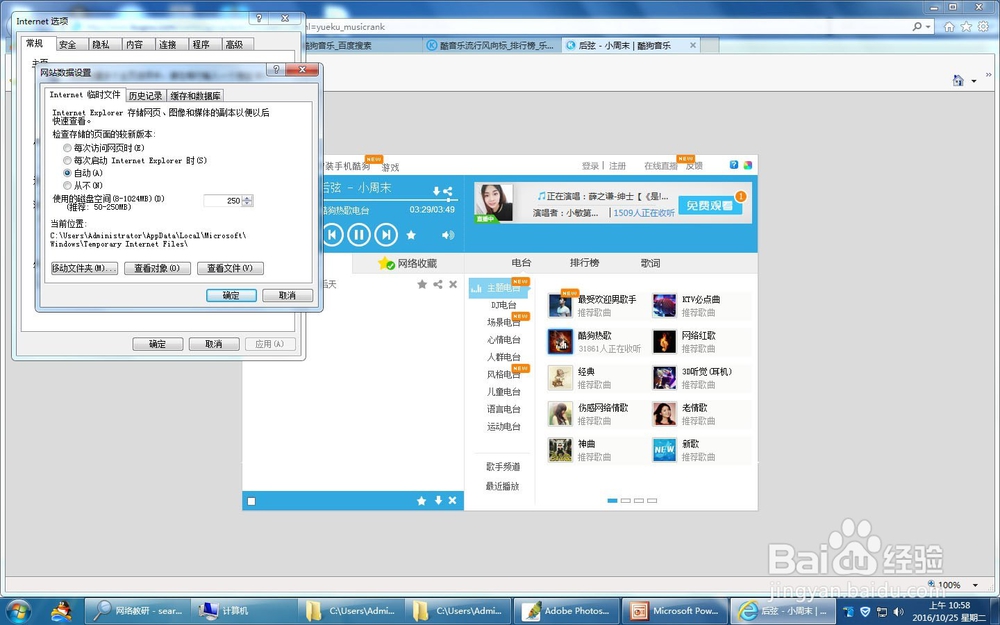Screen dimensions: 1000x625
Task: Click the 查看文件 button
Action: pyautogui.click(x=230, y=268)
